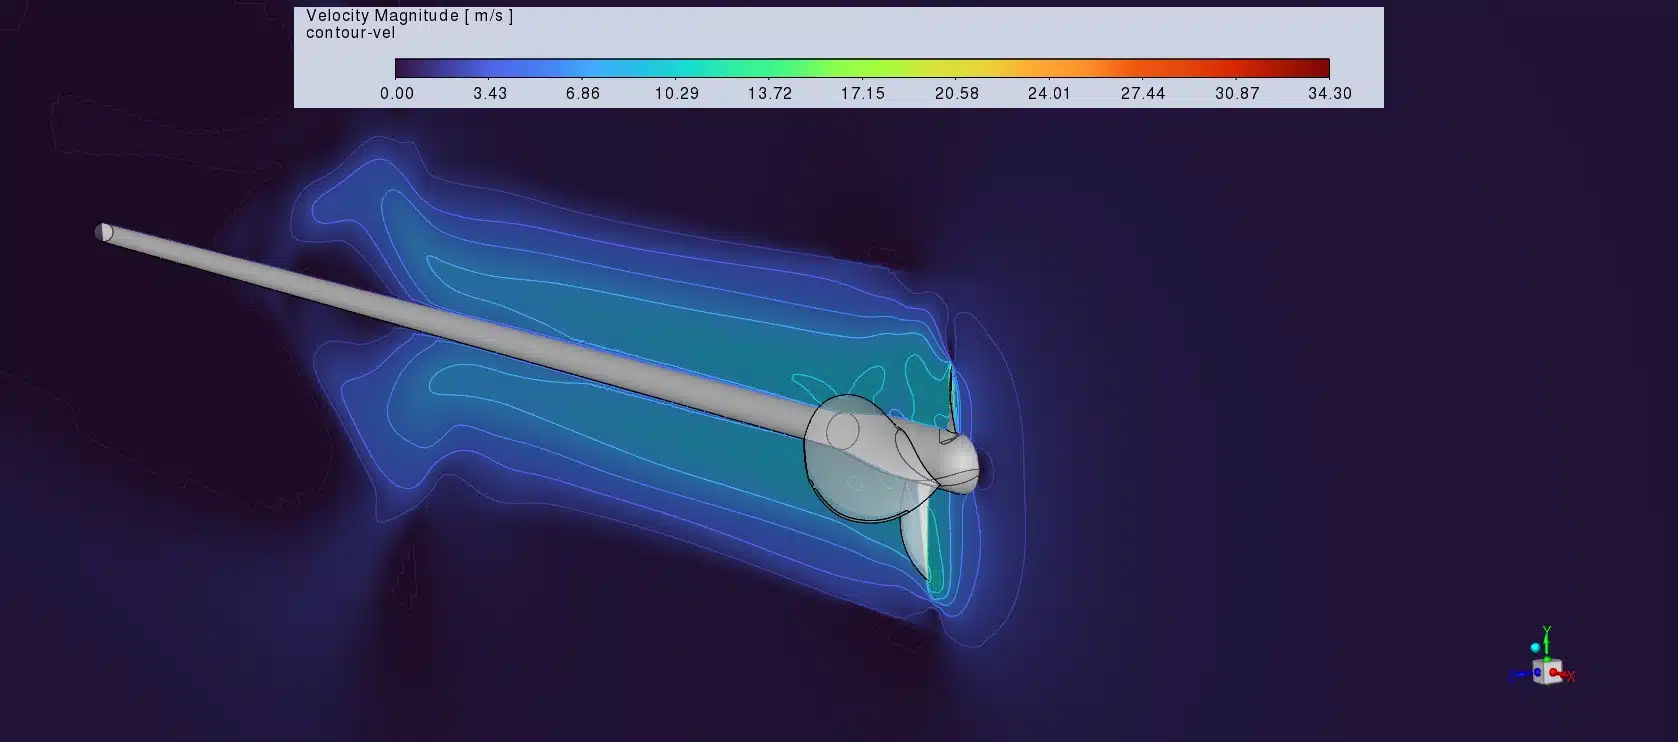Click the Velocity Magnitude [ m/s ] title
The width and height of the screenshot is (1678, 742).
pyautogui.click(x=409, y=16)
